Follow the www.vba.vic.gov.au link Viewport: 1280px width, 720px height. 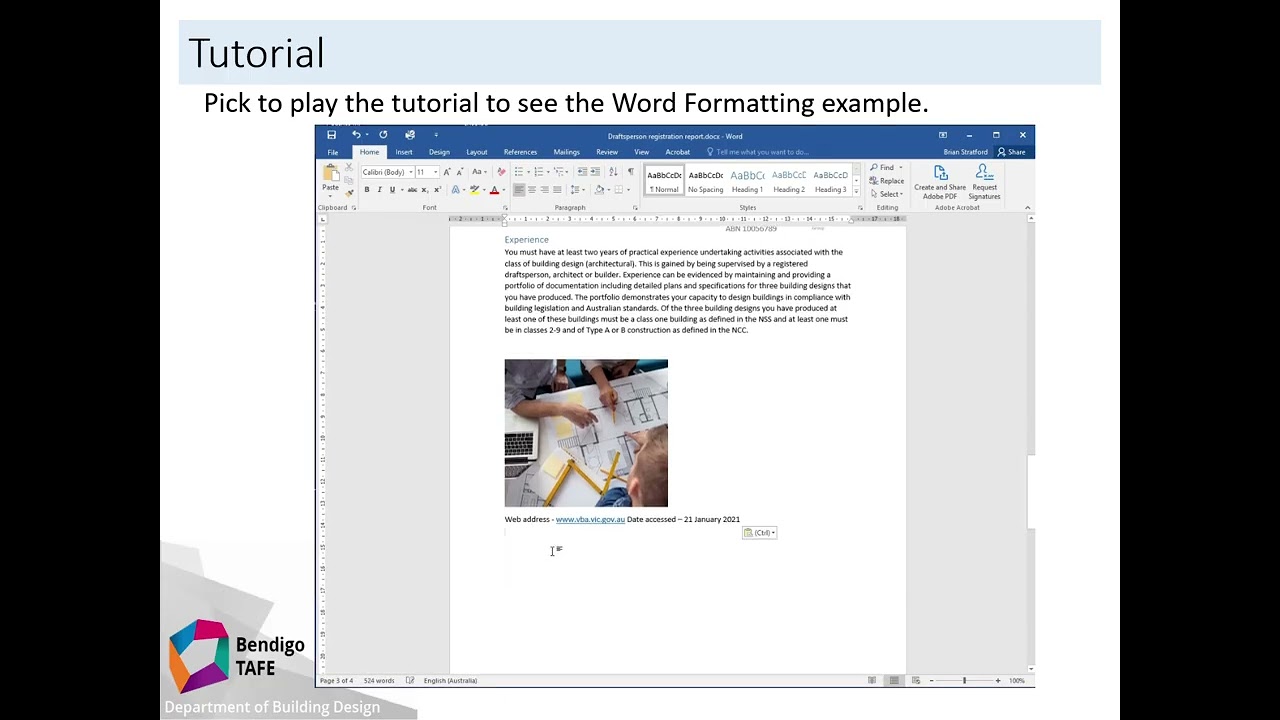click(x=590, y=520)
